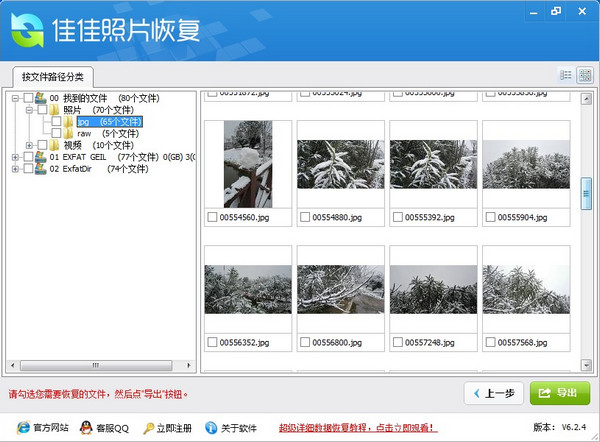Collapse the 00 找到的文件 tree node
This screenshot has height=442, width=600.
(15, 99)
